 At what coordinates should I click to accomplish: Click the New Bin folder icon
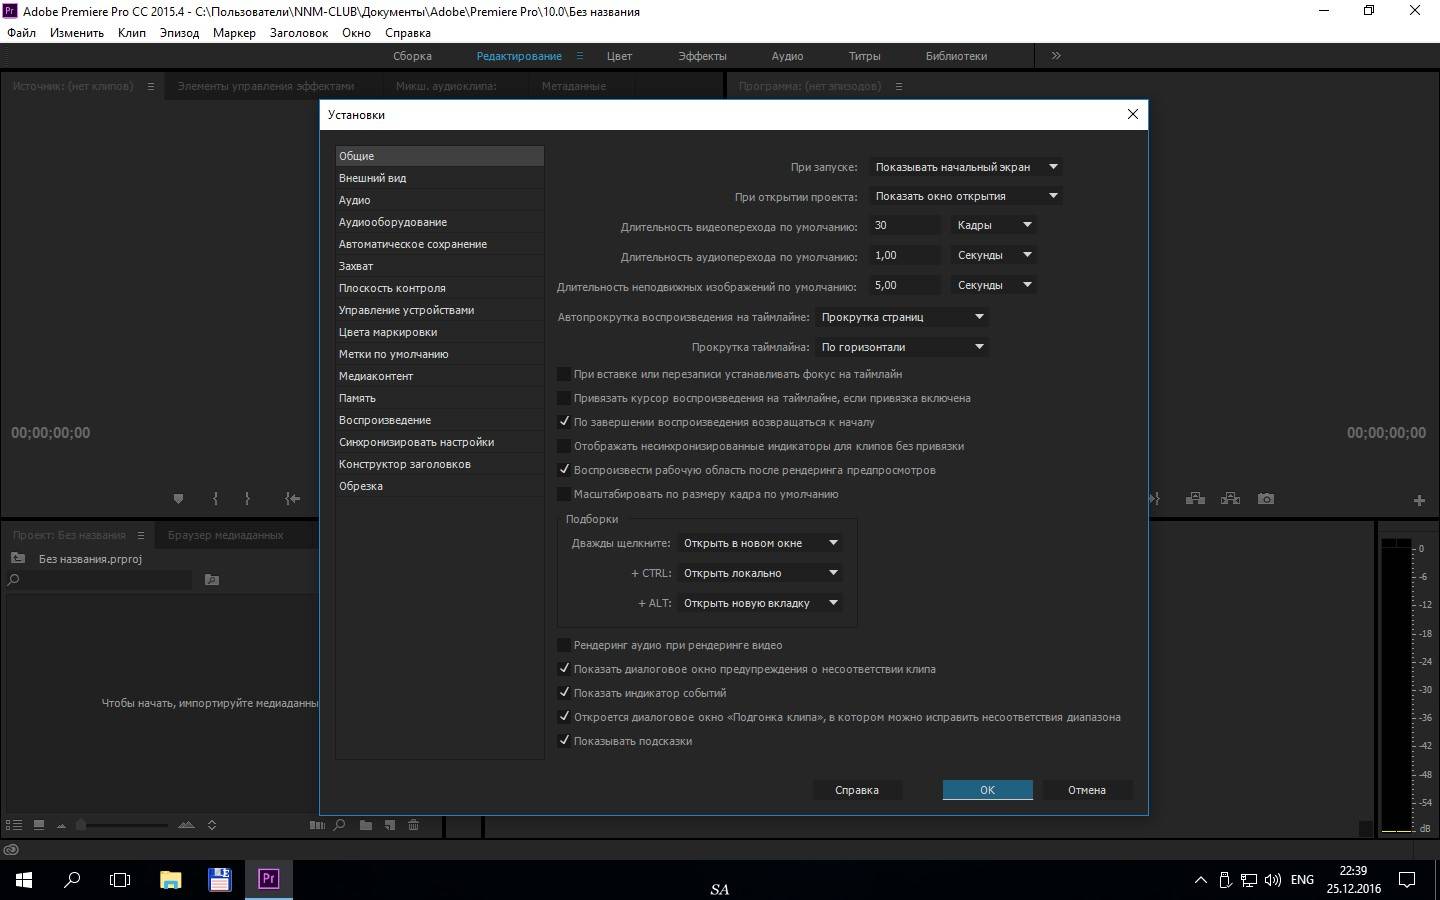366,825
